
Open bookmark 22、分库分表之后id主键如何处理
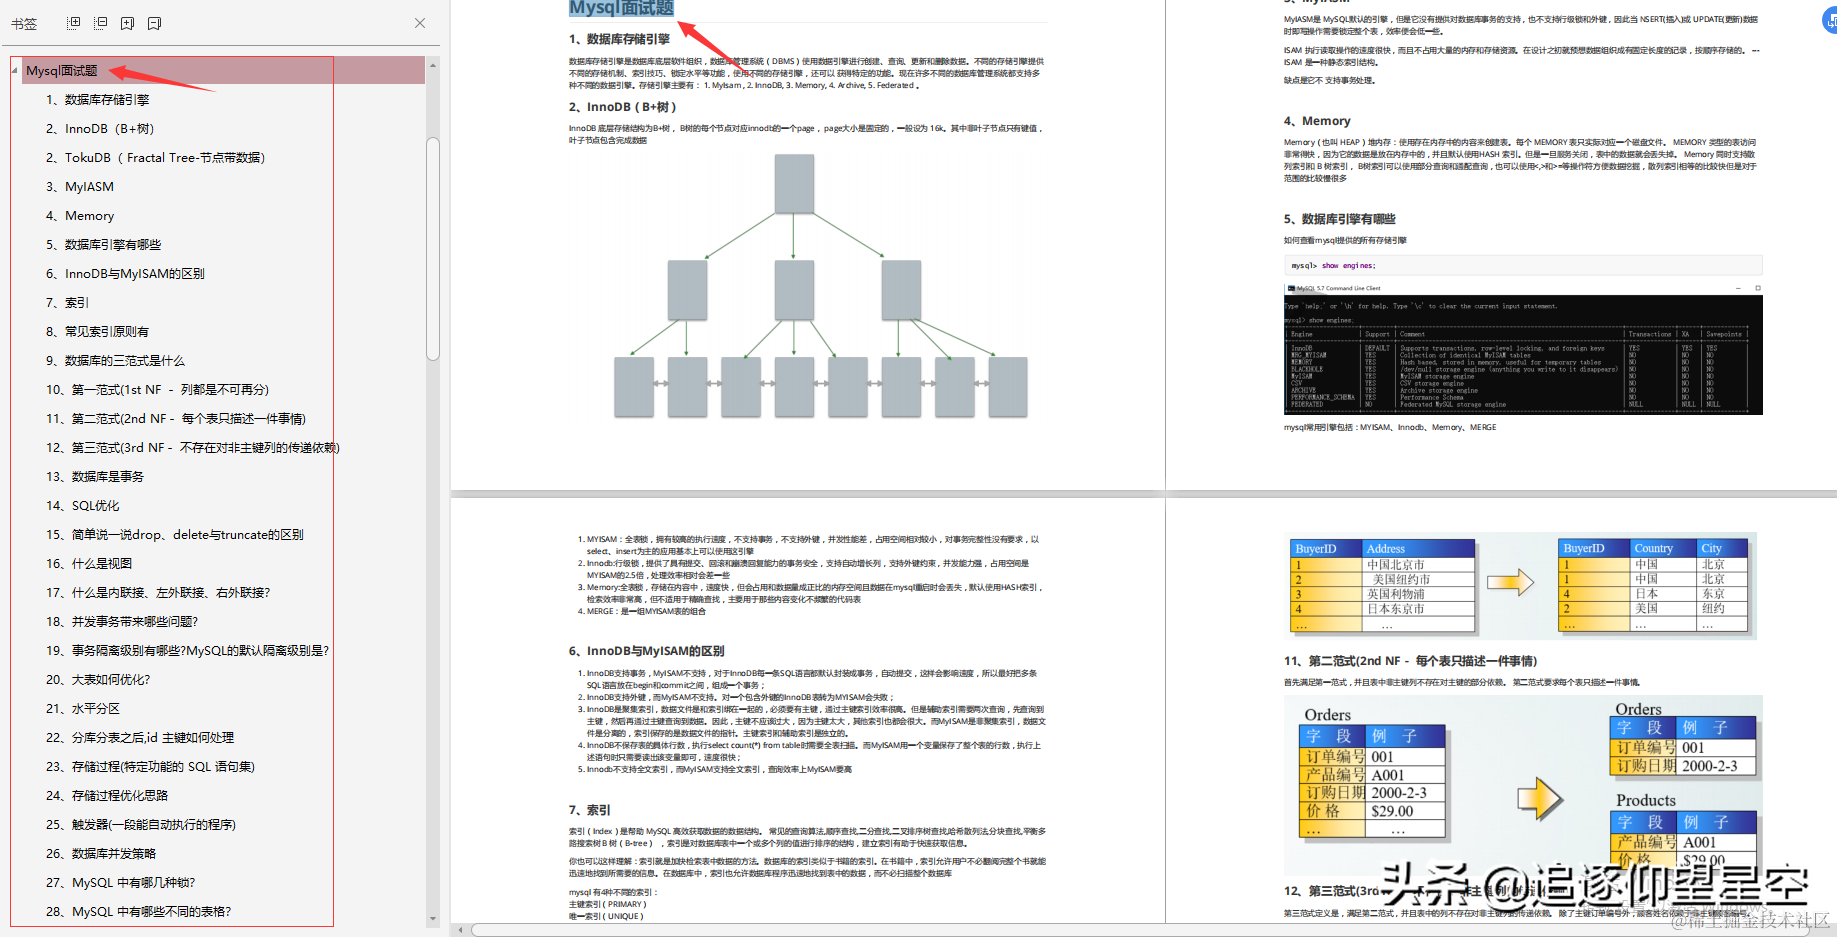pyautogui.click(x=140, y=737)
